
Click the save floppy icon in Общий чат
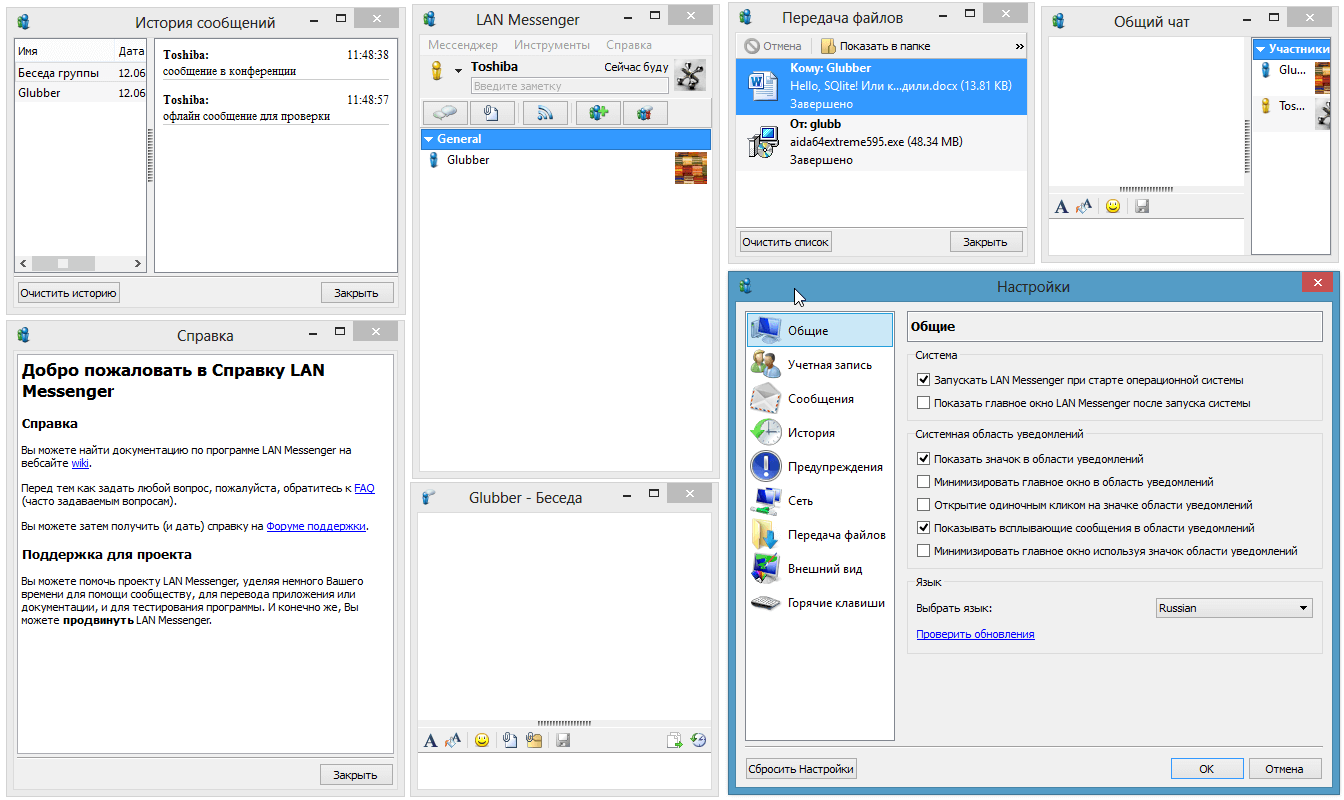1142,207
